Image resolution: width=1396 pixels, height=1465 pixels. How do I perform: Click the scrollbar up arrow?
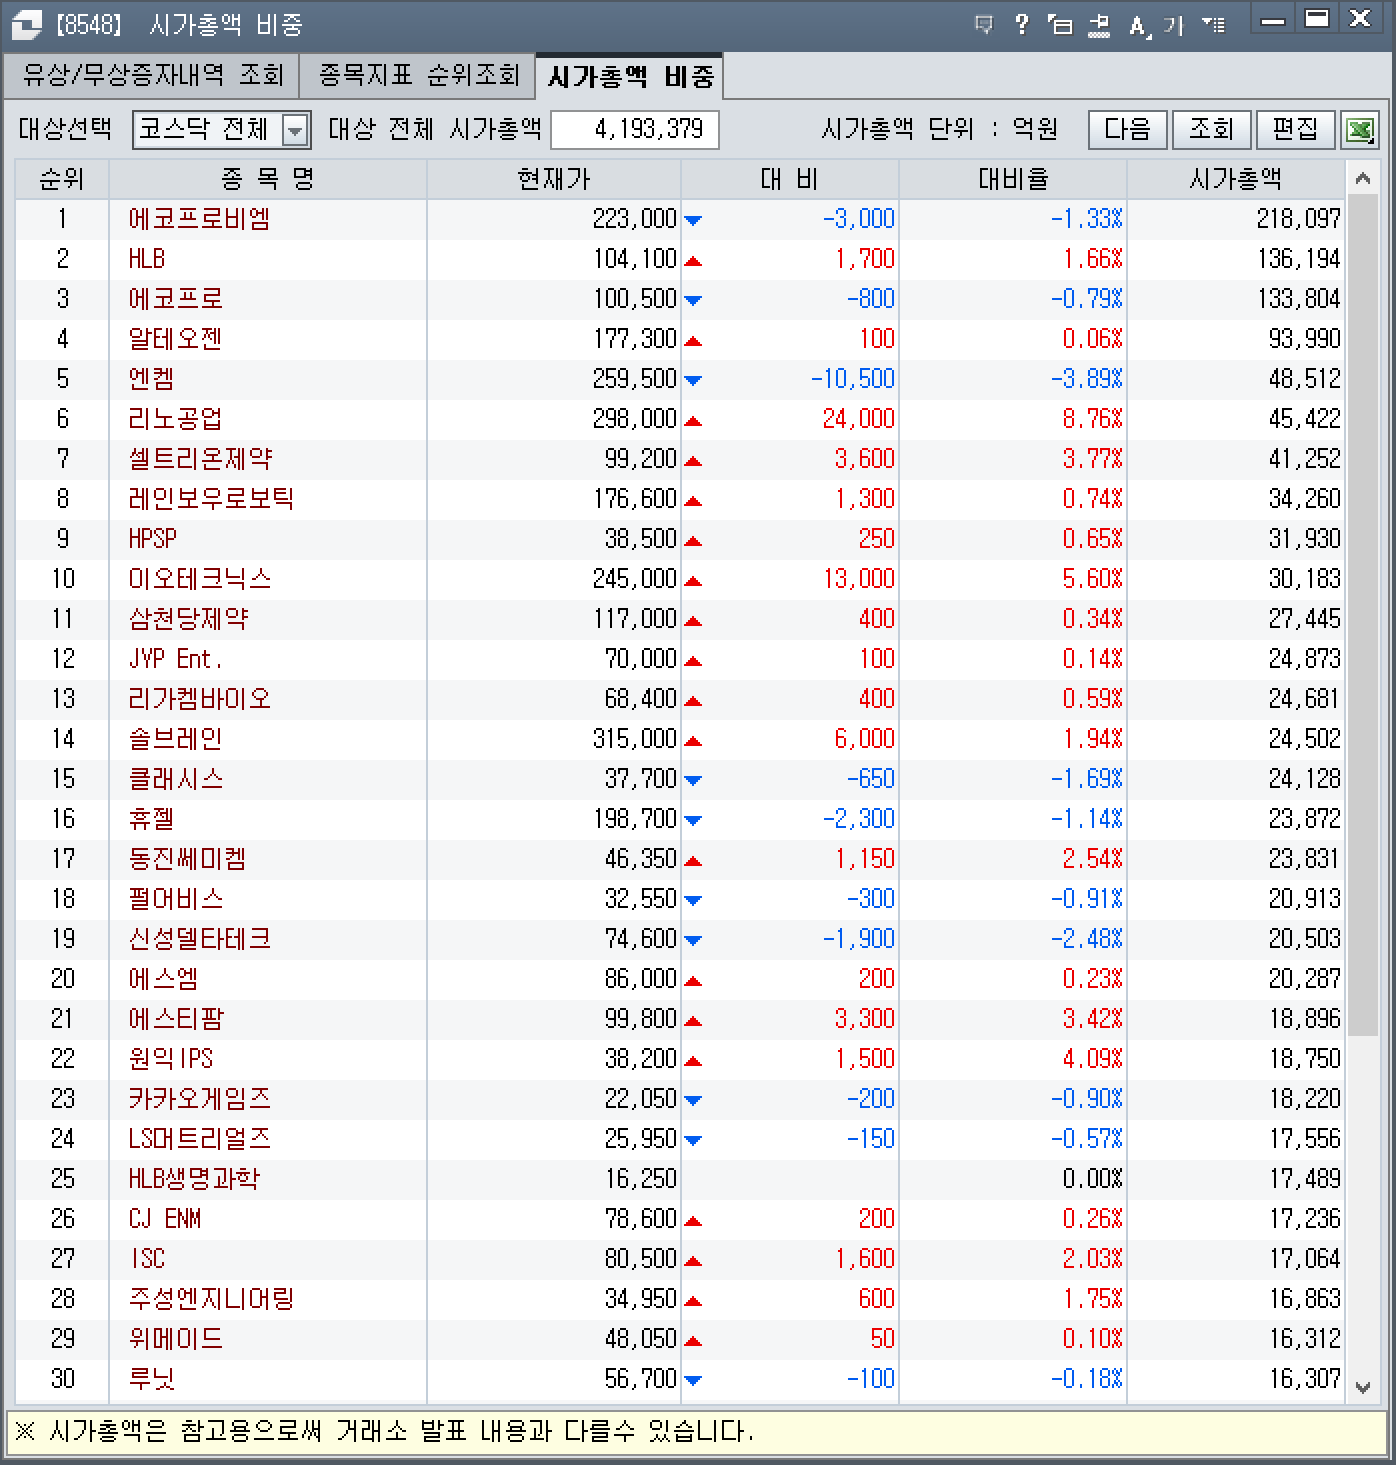click(x=1362, y=179)
